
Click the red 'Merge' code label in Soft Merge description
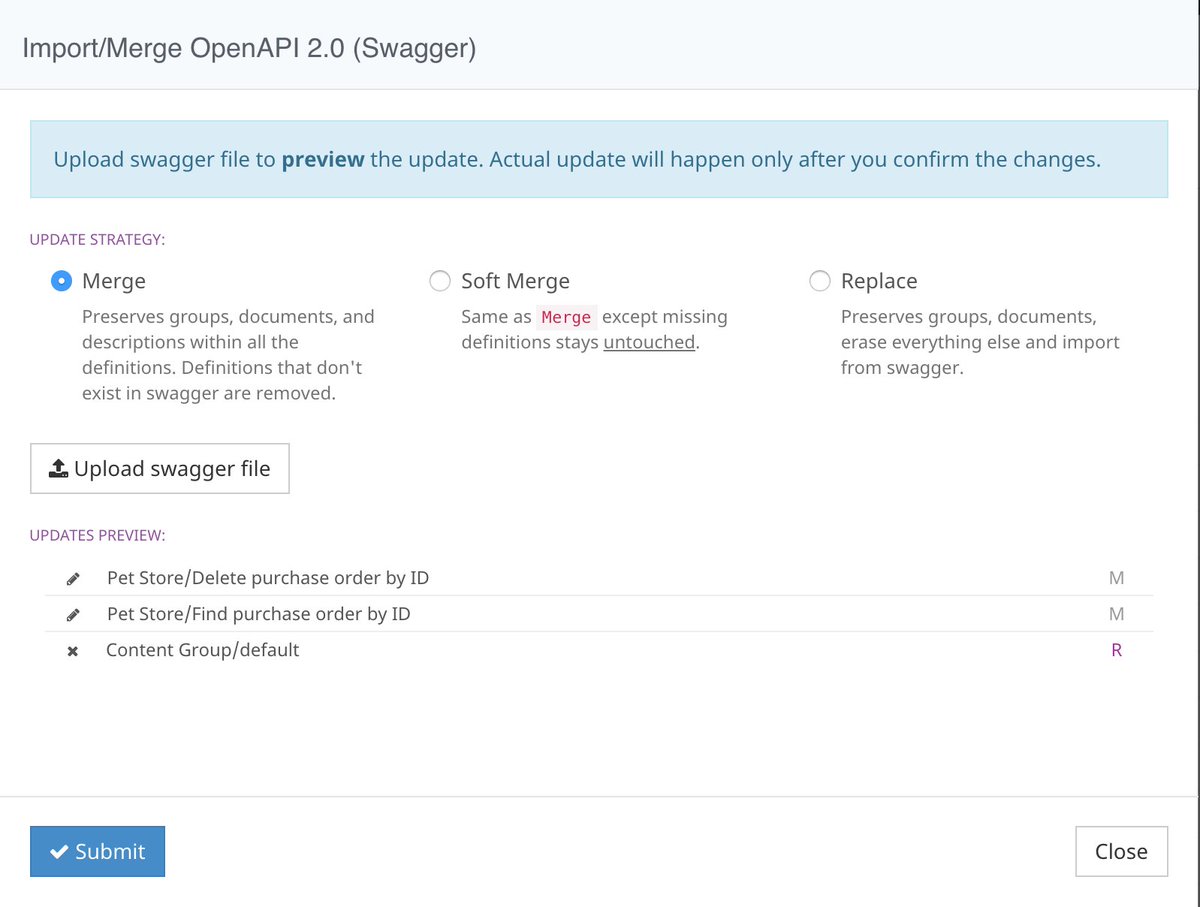[x=566, y=317]
